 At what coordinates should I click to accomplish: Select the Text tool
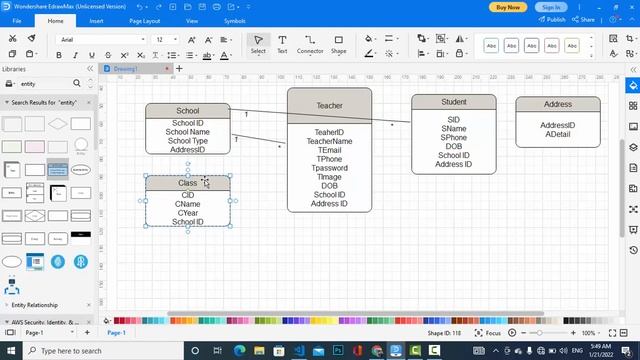(282, 44)
